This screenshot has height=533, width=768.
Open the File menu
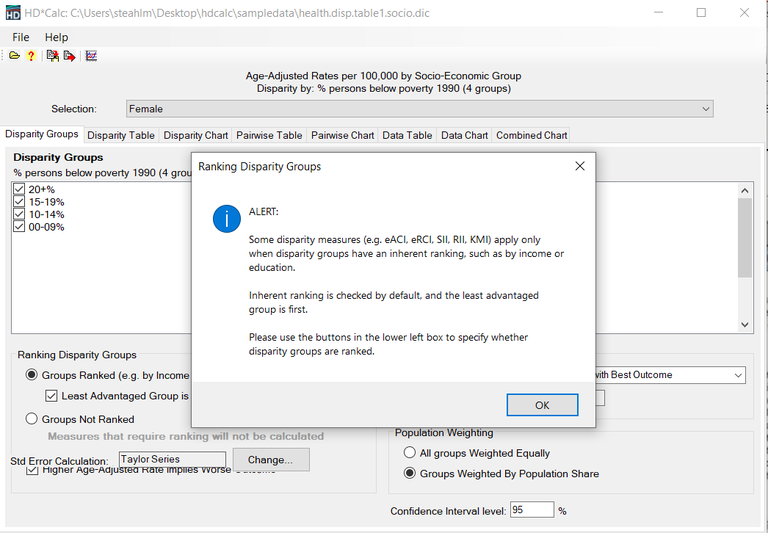(x=21, y=37)
